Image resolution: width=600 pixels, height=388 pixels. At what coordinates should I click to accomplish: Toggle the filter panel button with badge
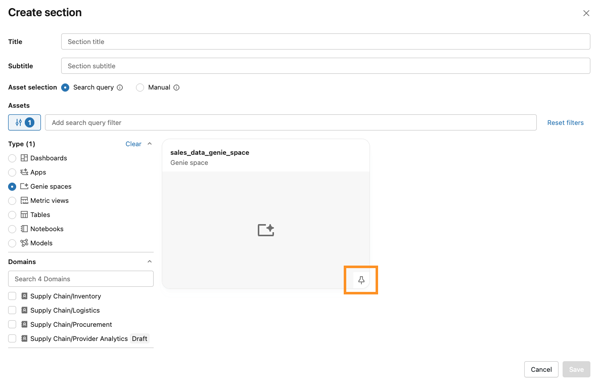coord(24,122)
